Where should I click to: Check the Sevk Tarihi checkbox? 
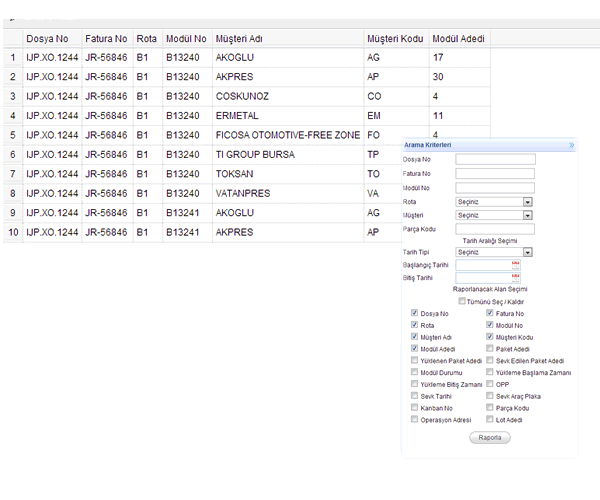pyautogui.click(x=414, y=396)
